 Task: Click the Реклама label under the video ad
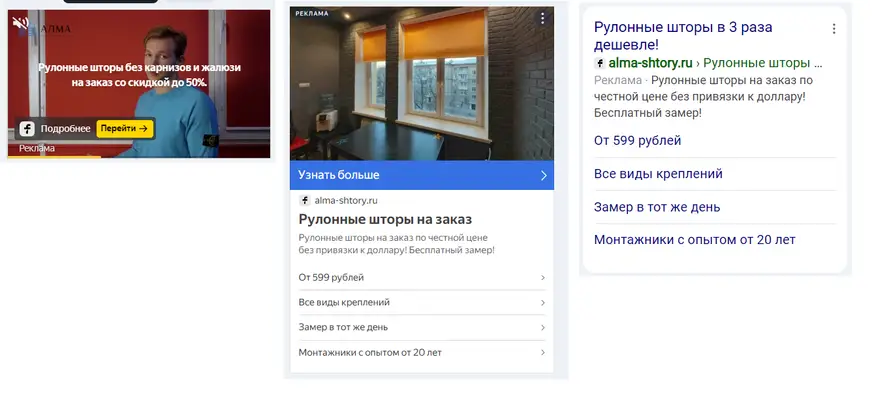tap(37, 148)
